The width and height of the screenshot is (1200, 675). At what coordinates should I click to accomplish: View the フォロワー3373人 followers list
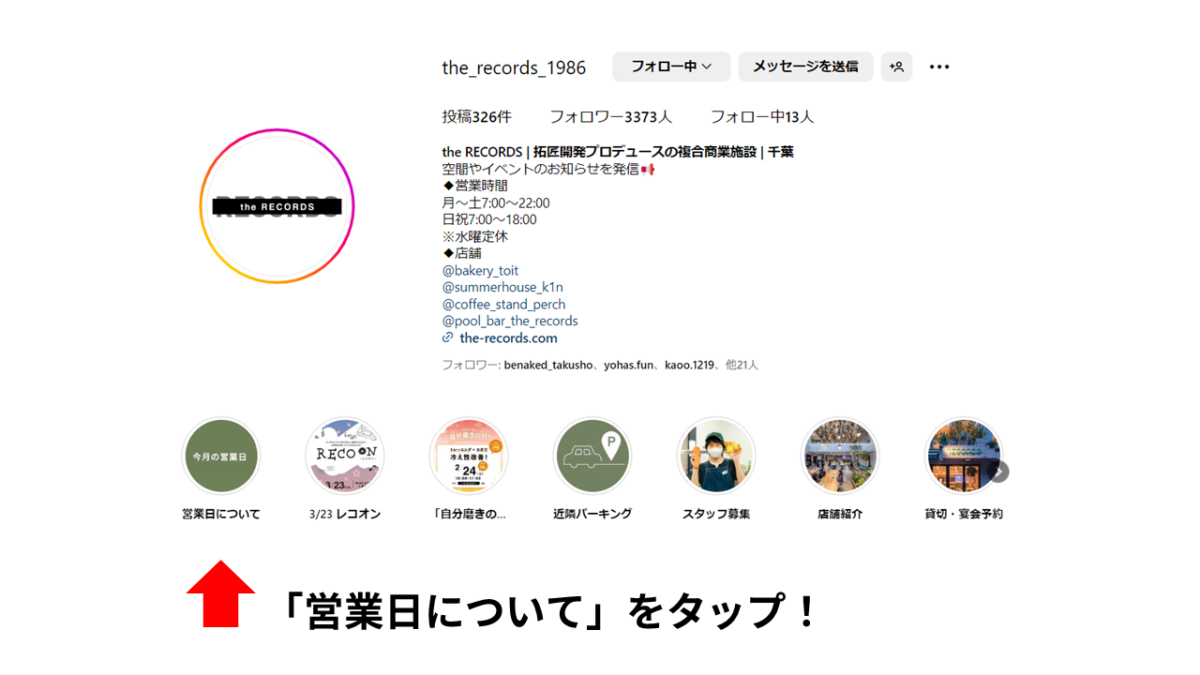(610, 117)
